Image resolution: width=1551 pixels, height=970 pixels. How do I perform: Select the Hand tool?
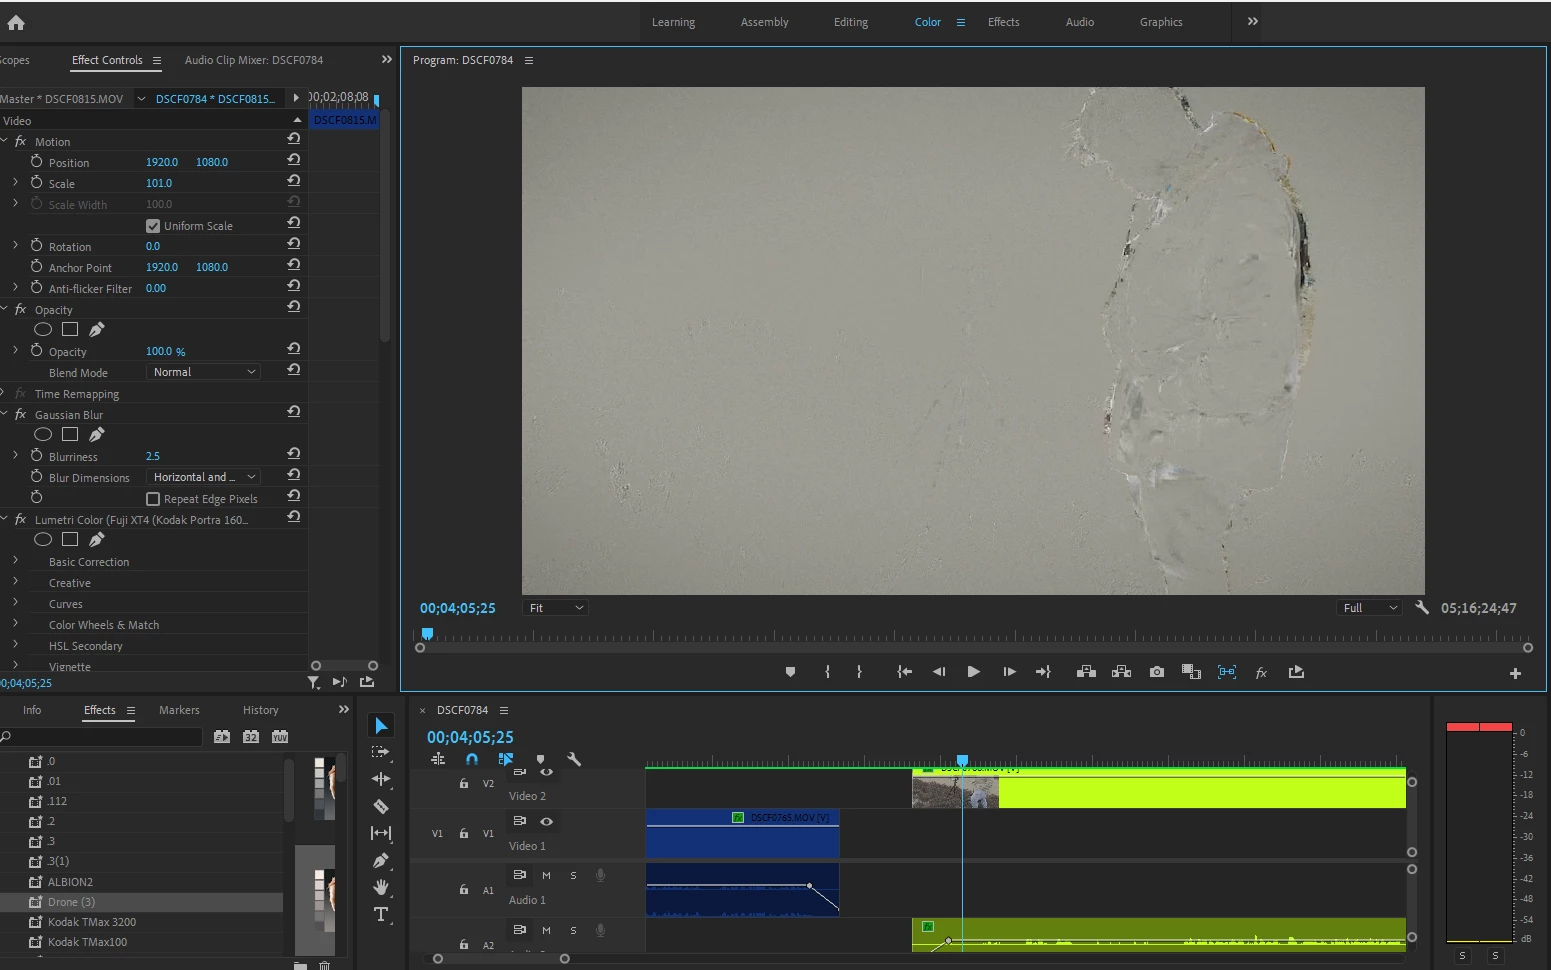click(x=381, y=887)
